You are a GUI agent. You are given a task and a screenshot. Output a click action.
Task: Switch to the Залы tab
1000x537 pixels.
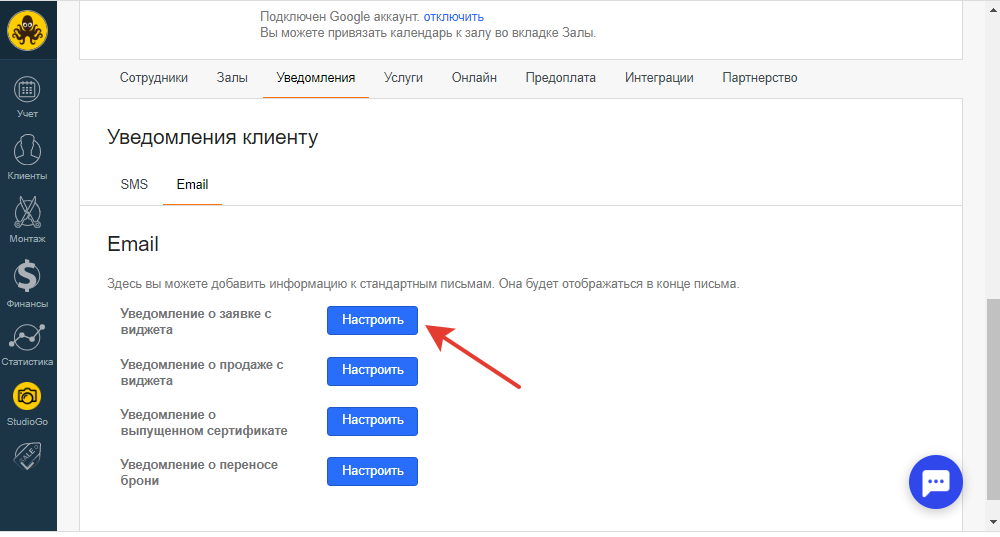pos(232,78)
